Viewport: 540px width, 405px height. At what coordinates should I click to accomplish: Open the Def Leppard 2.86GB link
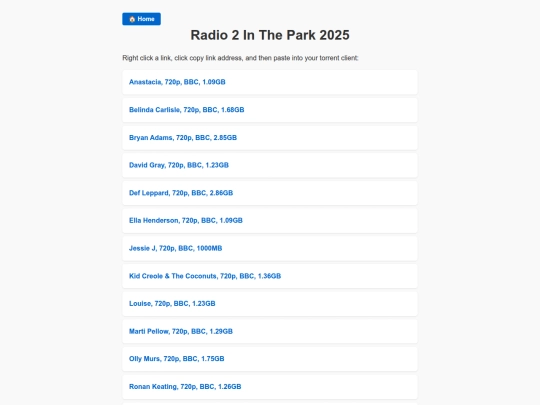pos(181,193)
